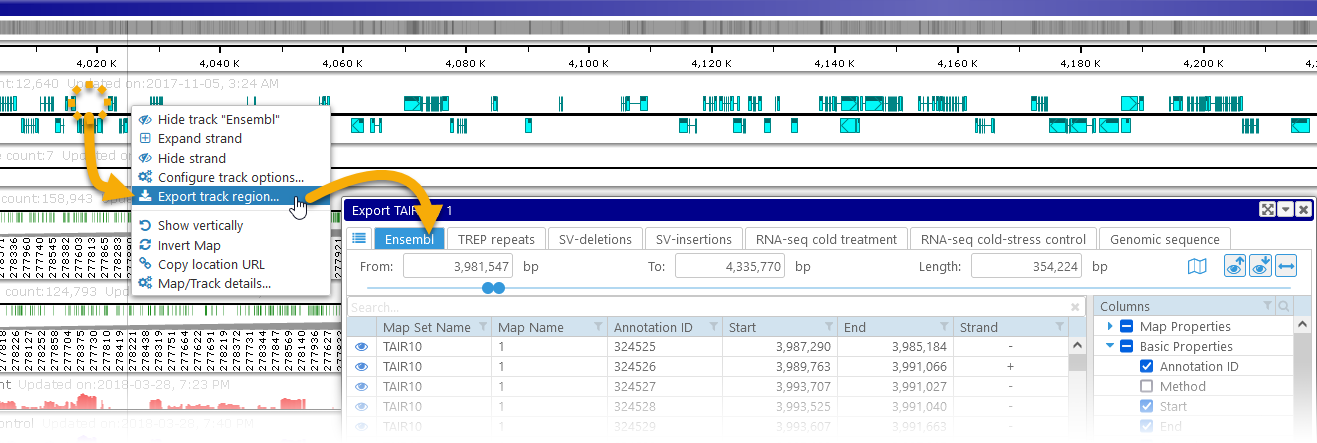The image size is (1317, 443).
Task: Open the list view icon left of Ensembl tab
Action: coord(360,239)
